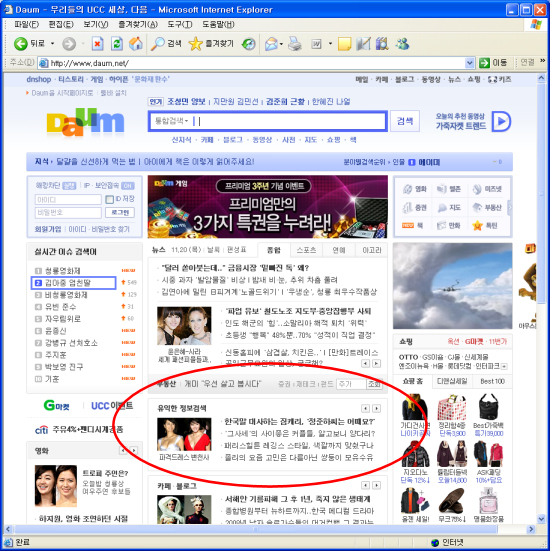Click the premium game event banner
550x551 pixels.
point(267,207)
